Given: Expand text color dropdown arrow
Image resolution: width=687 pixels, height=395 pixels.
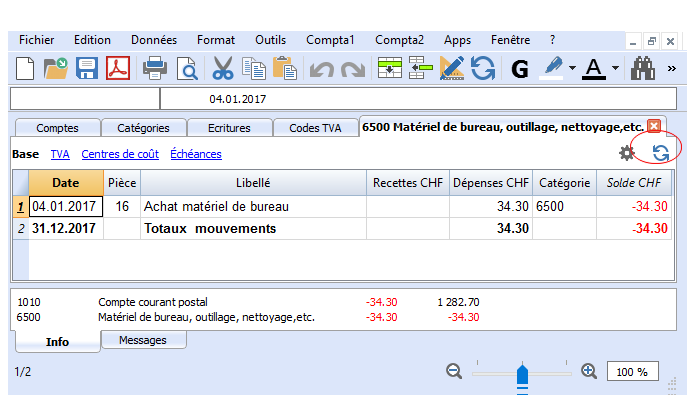Looking at the screenshot, I should click(615, 68).
